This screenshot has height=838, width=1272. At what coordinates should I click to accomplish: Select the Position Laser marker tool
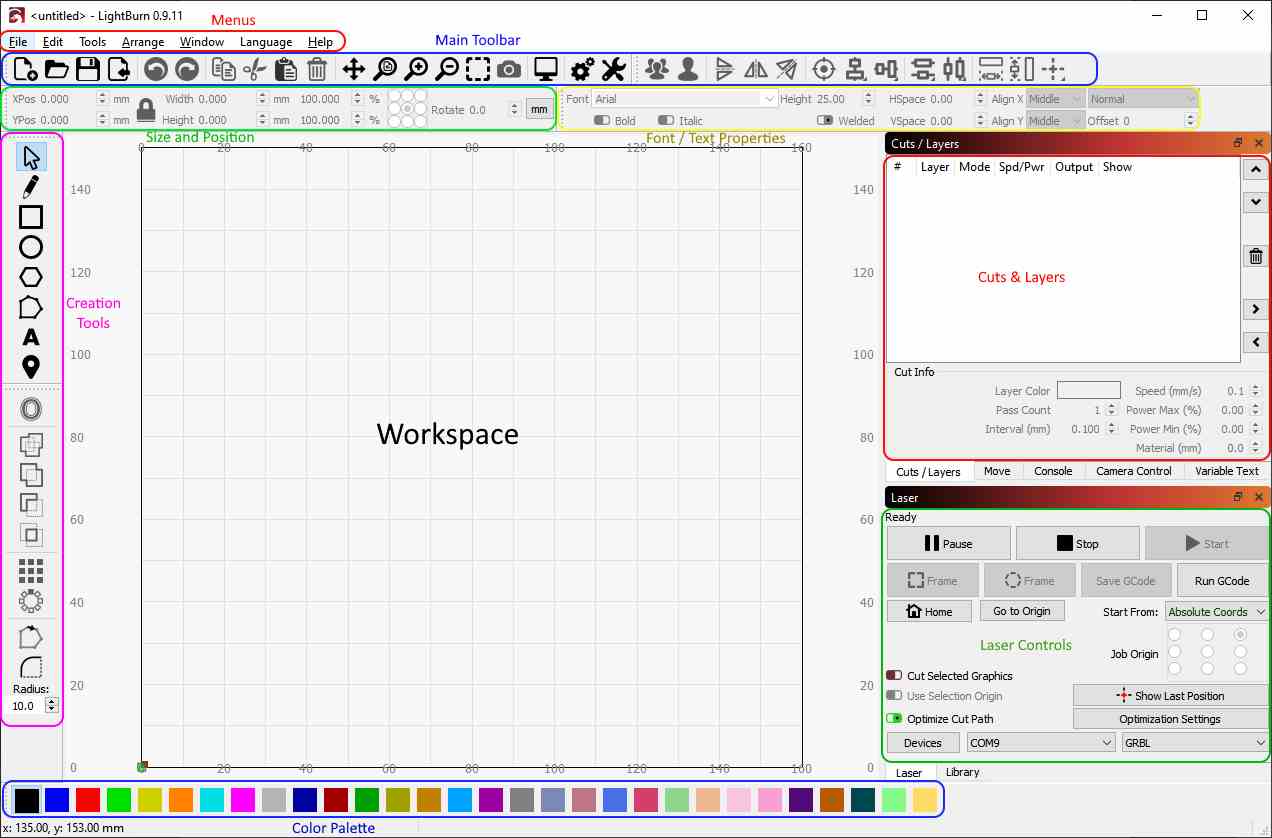[31, 367]
